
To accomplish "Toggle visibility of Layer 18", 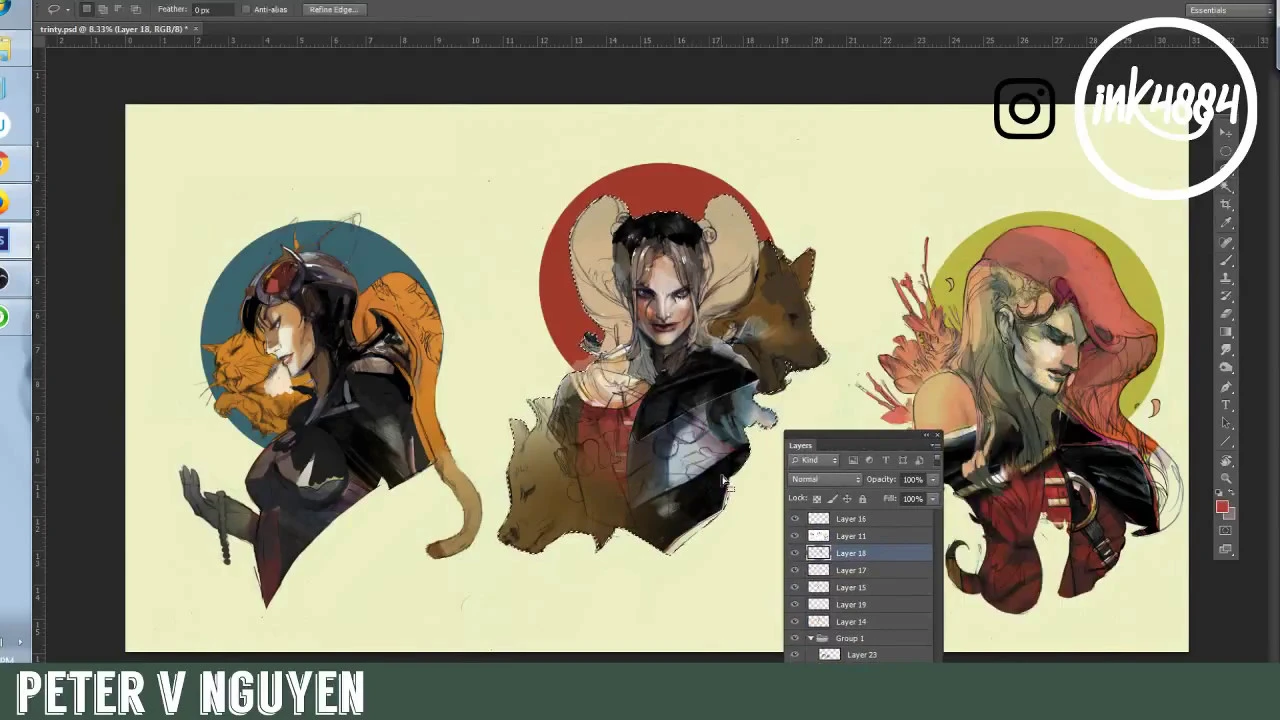I will [x=795, y=553].
